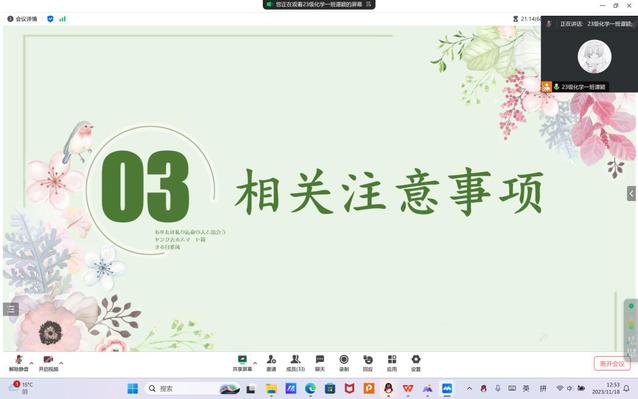Open Microsoft Store taskbar icon
This screenshot has width=638, height=399.
pos(330,389)
